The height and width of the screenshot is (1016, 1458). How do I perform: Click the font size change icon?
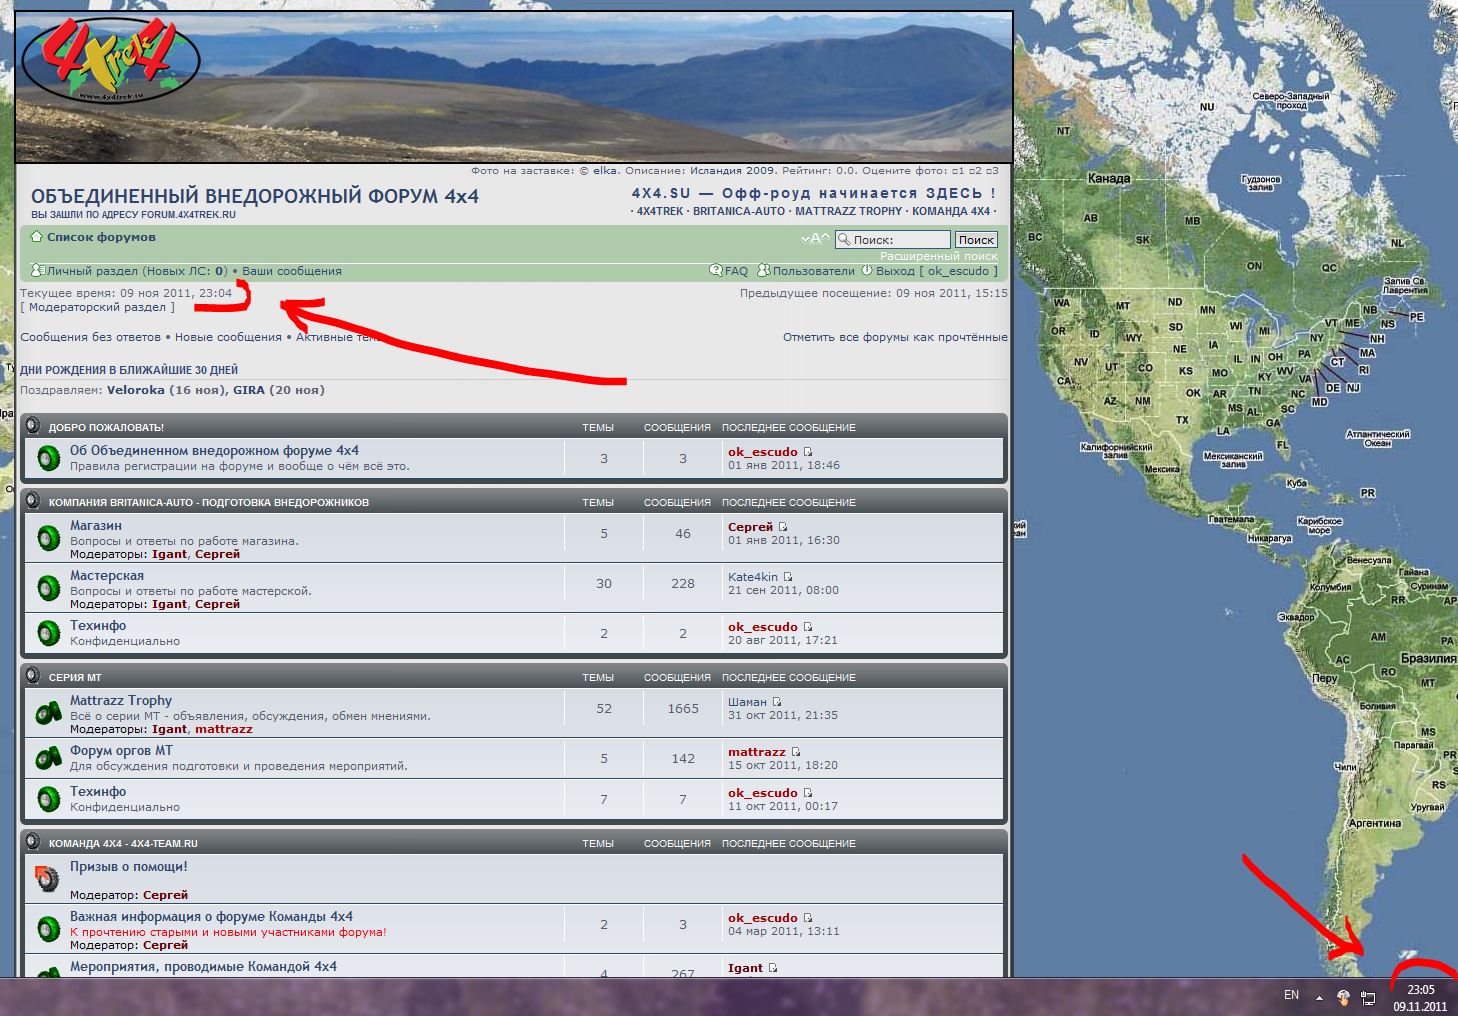(x=815, y=239)
